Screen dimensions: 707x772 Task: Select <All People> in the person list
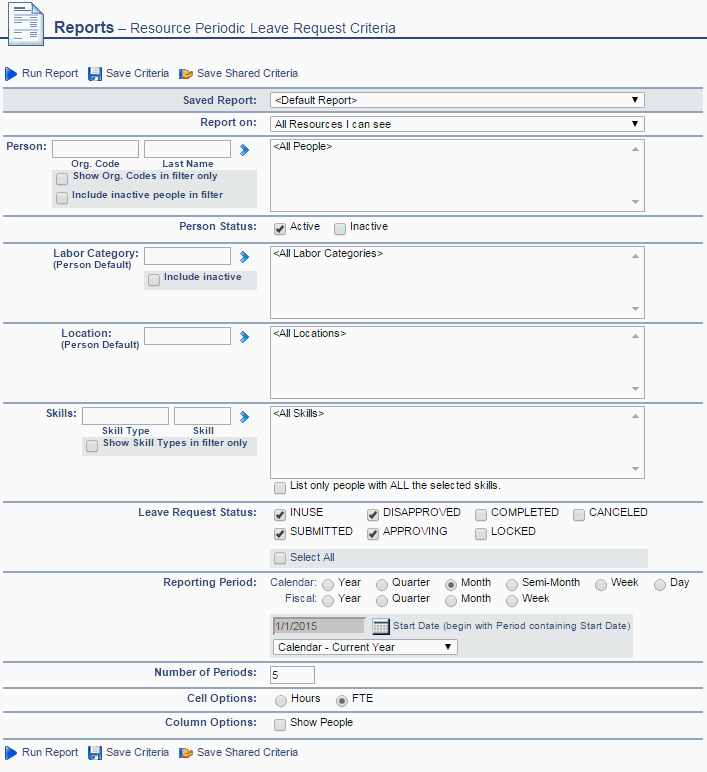(x=303, y=147)
